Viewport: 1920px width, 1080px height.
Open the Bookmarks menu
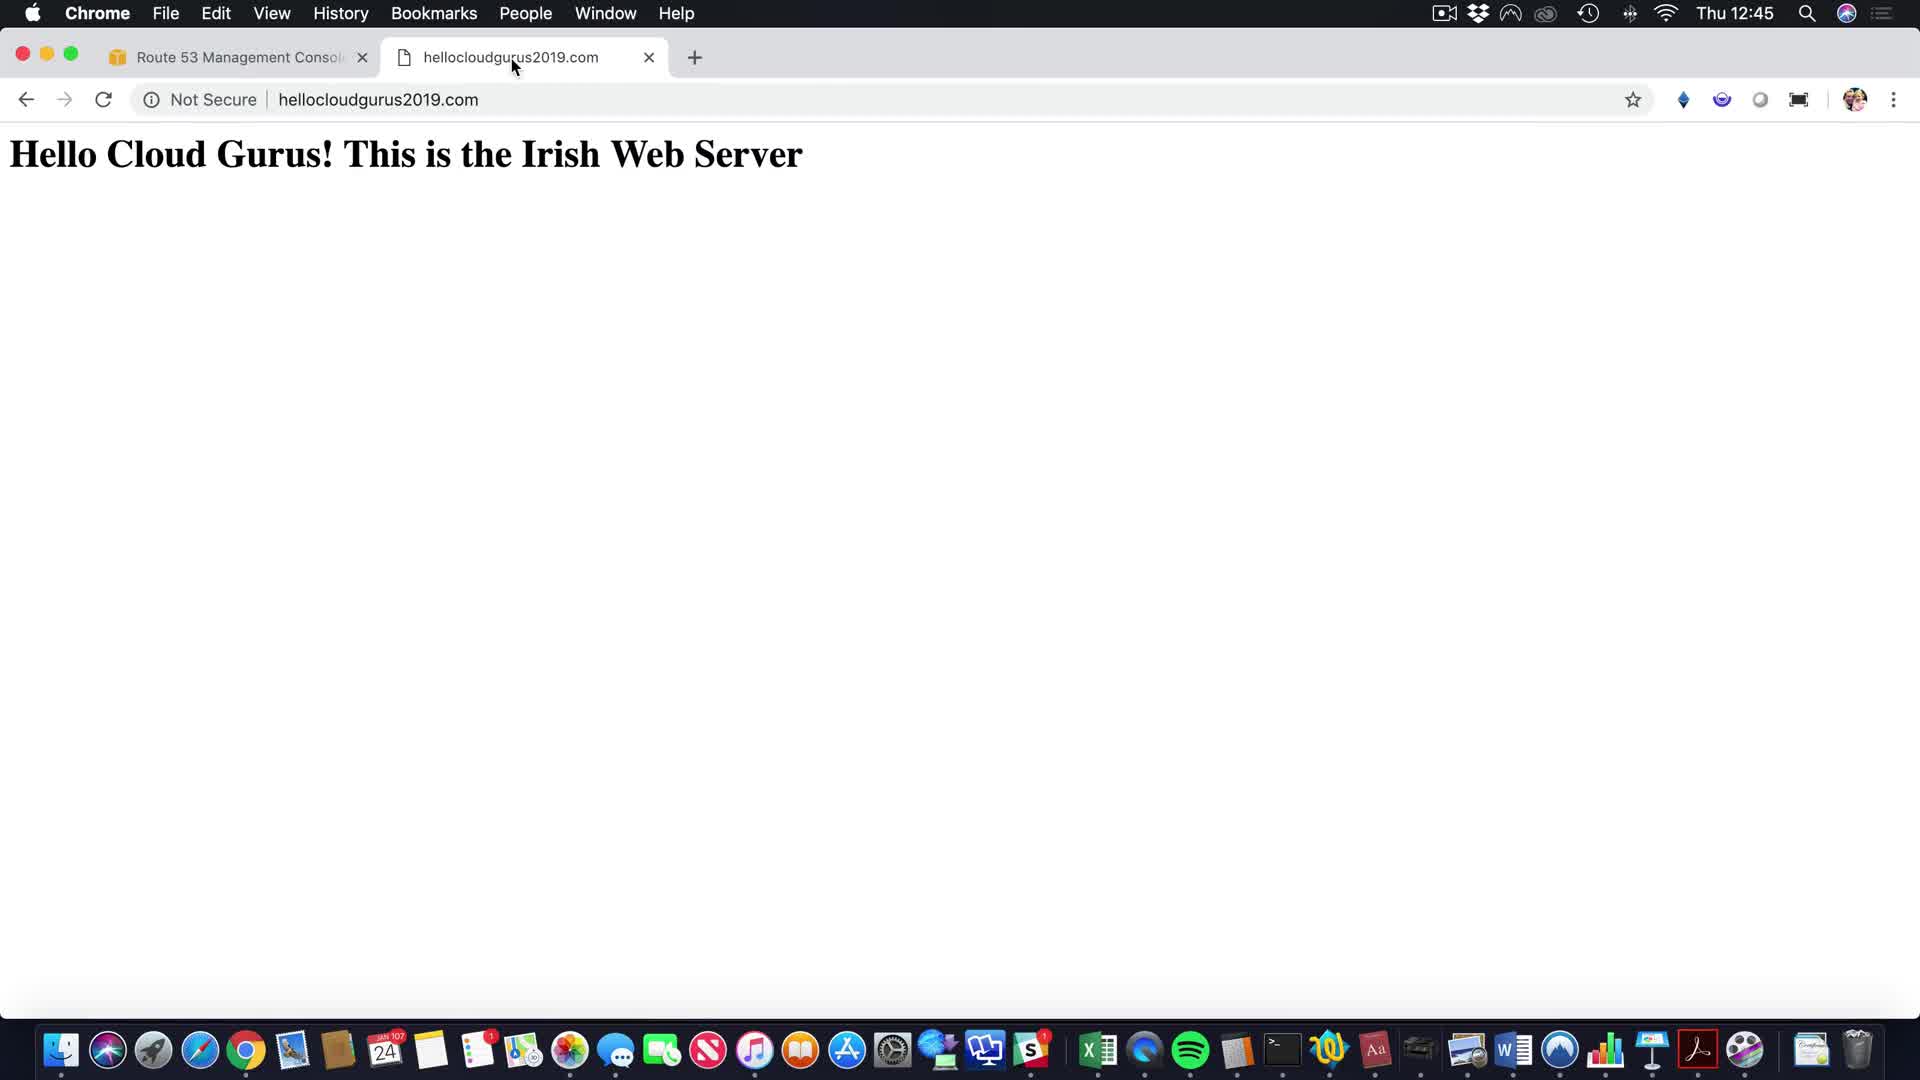[x=433, y=13]
